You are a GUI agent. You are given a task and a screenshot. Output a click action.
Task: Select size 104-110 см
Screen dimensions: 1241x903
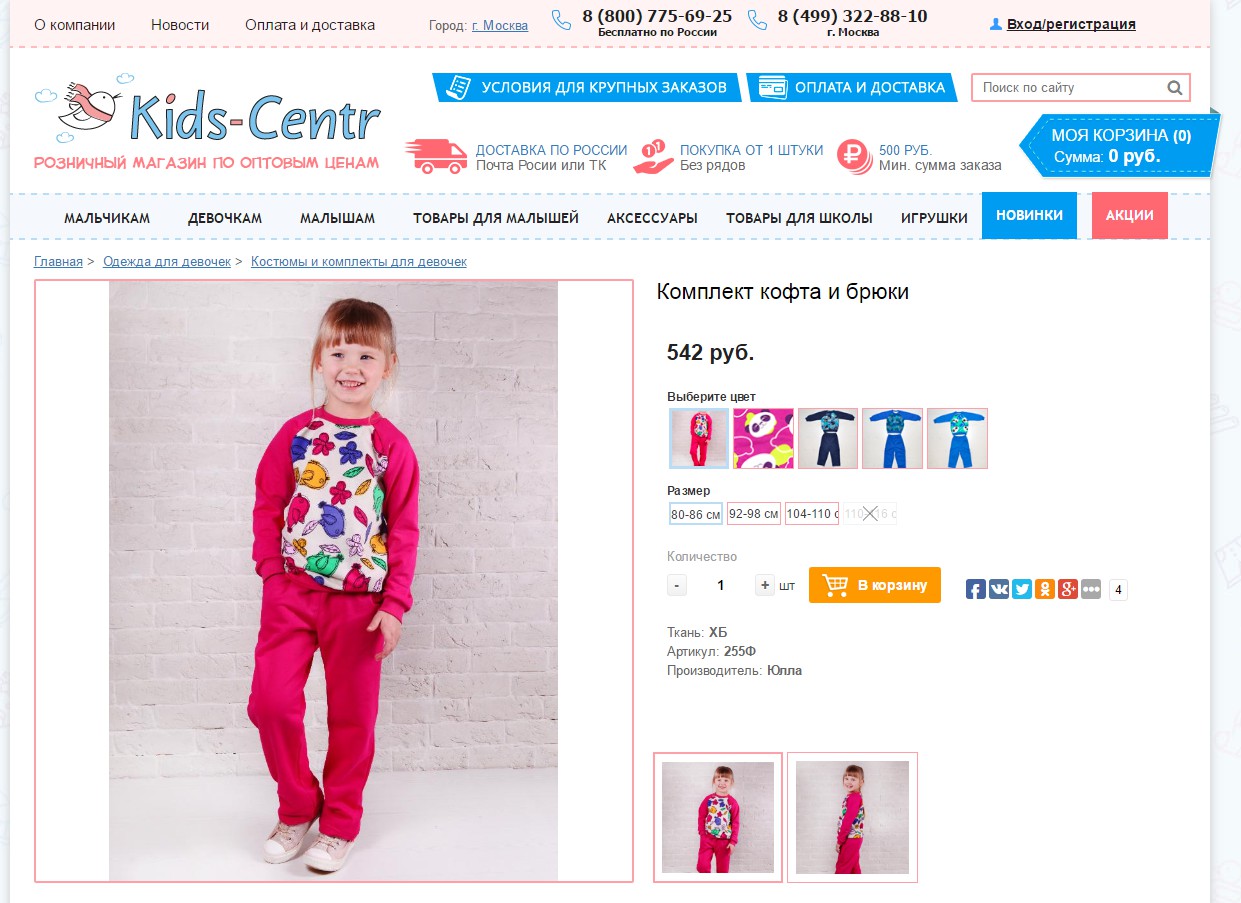(812, 514)
